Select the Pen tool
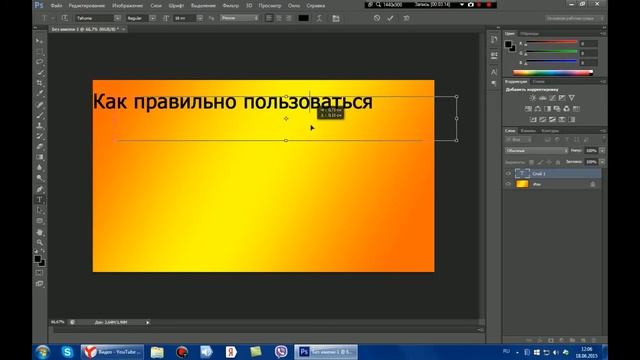 [40, 189]
